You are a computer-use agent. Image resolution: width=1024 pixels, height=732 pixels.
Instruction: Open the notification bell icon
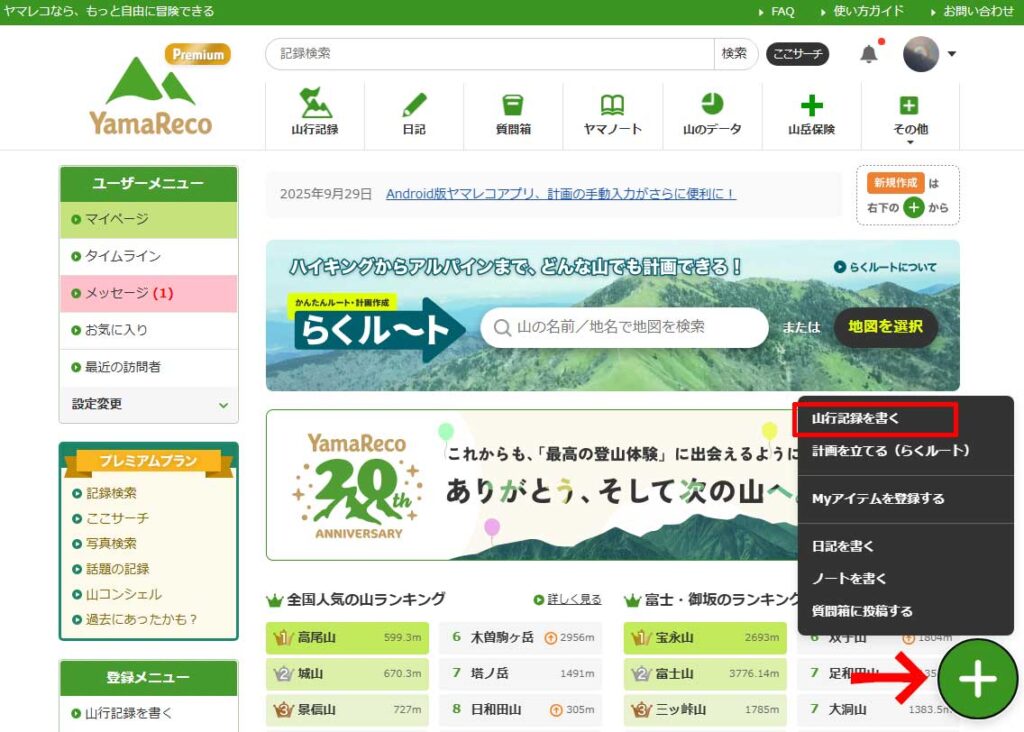point(869,54)
